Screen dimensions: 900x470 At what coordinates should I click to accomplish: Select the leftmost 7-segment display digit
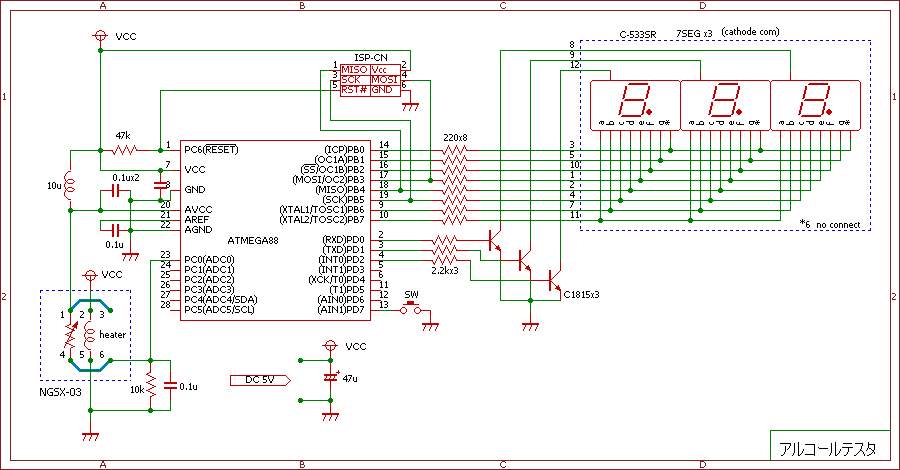(x=635, y=106)
